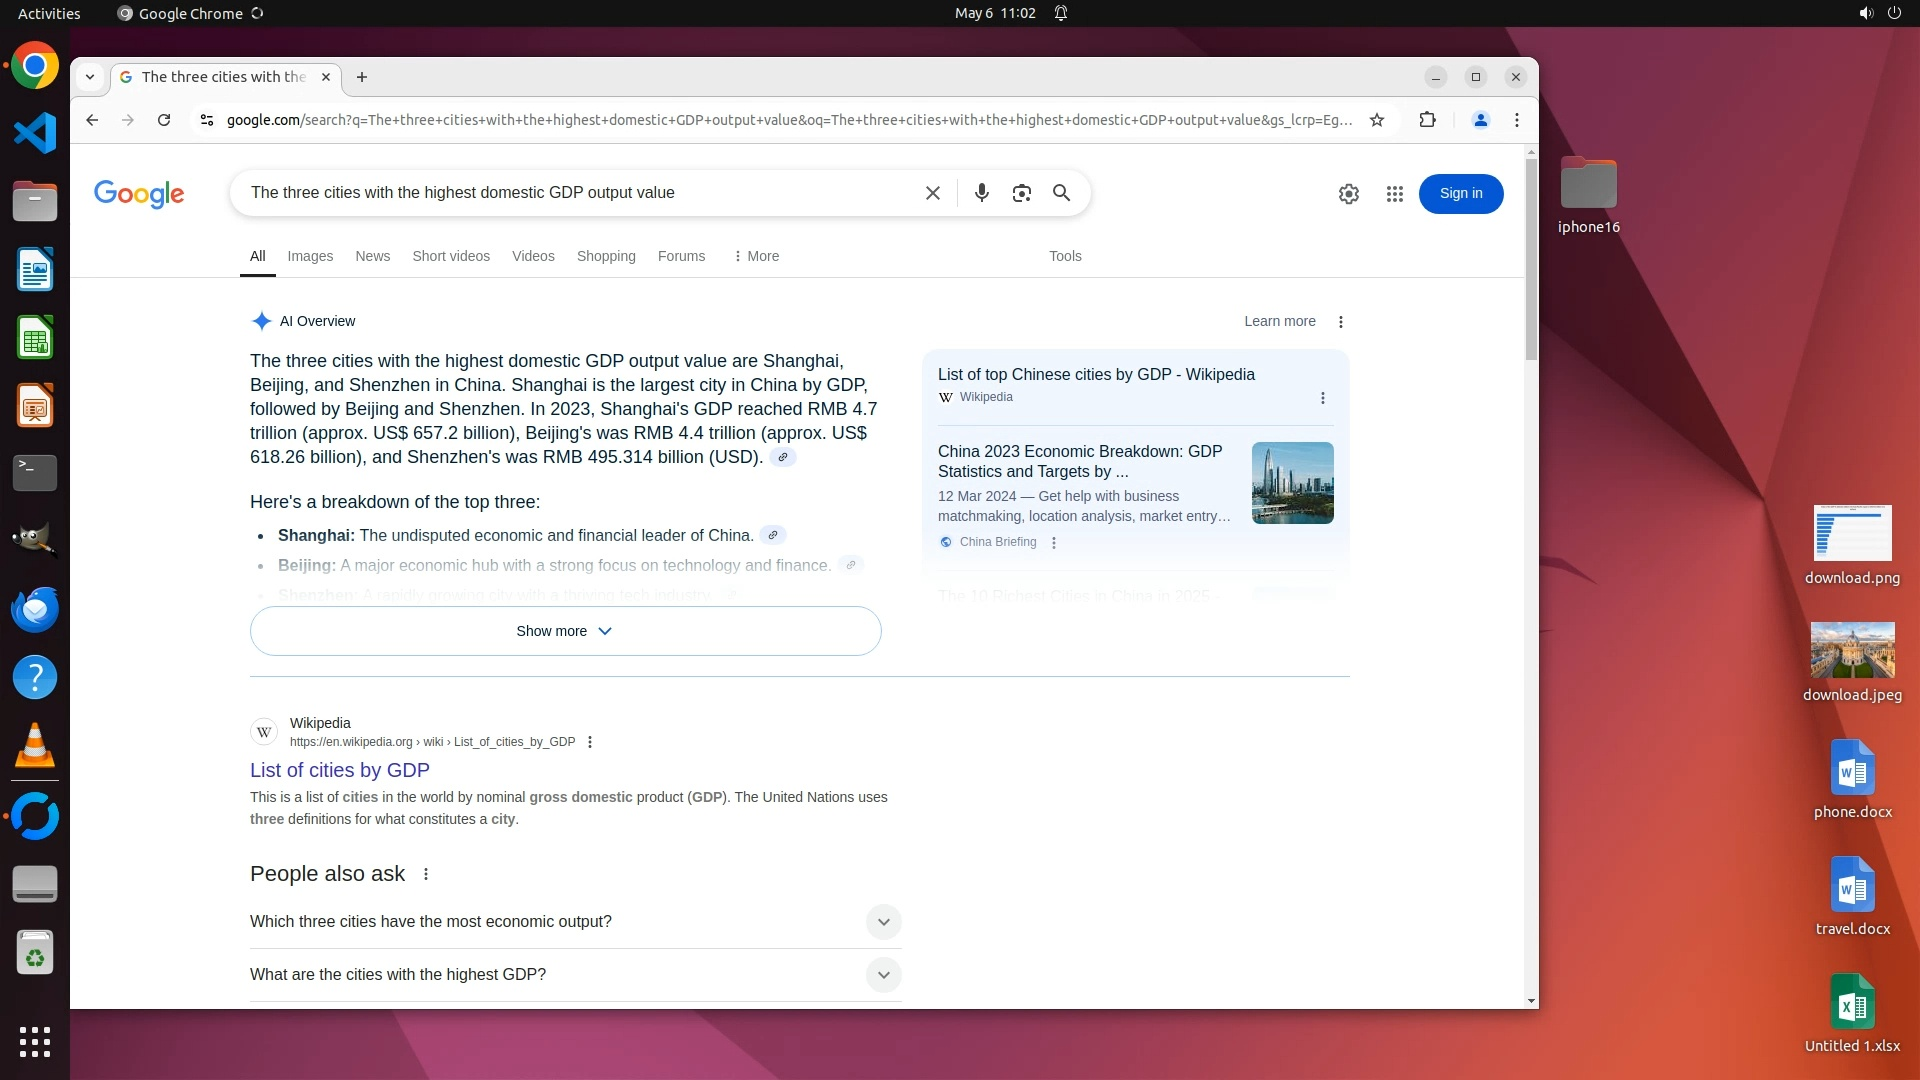Open the More search filters dropdown
1920x1080 pixels.
pos(756,256)
